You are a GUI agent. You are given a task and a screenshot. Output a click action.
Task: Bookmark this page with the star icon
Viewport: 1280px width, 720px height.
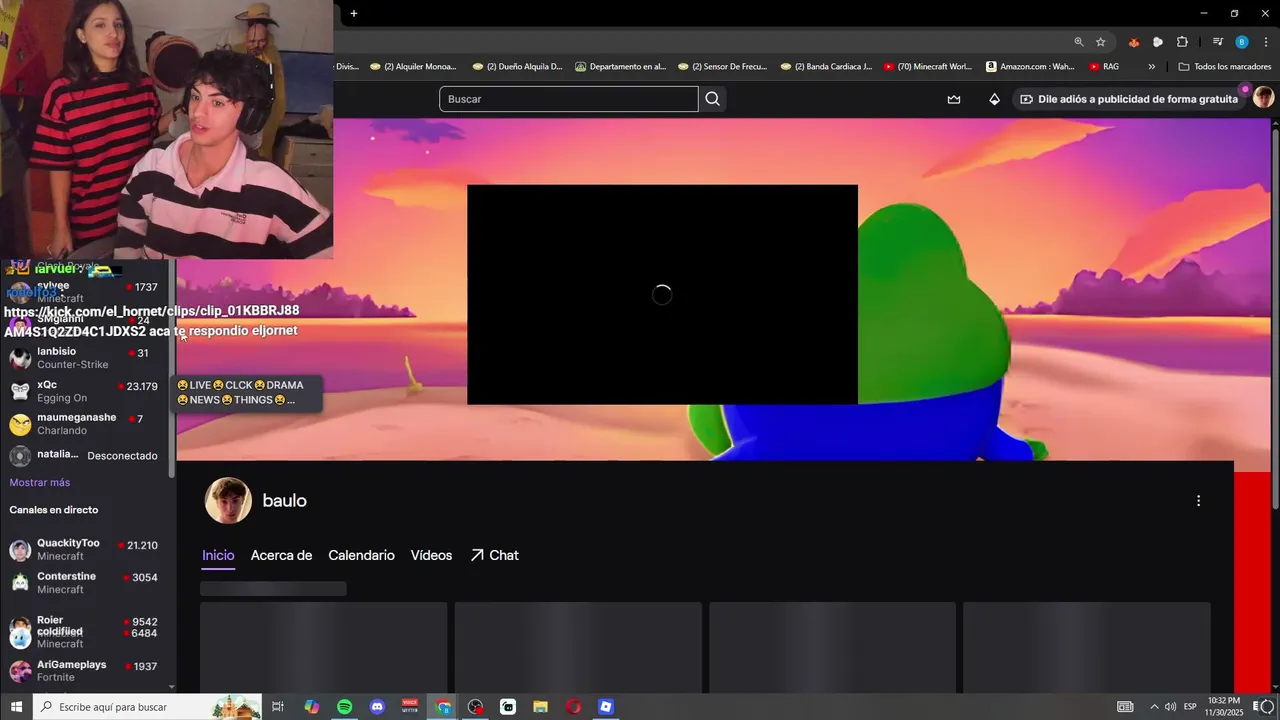click(x=1101, y=42)
